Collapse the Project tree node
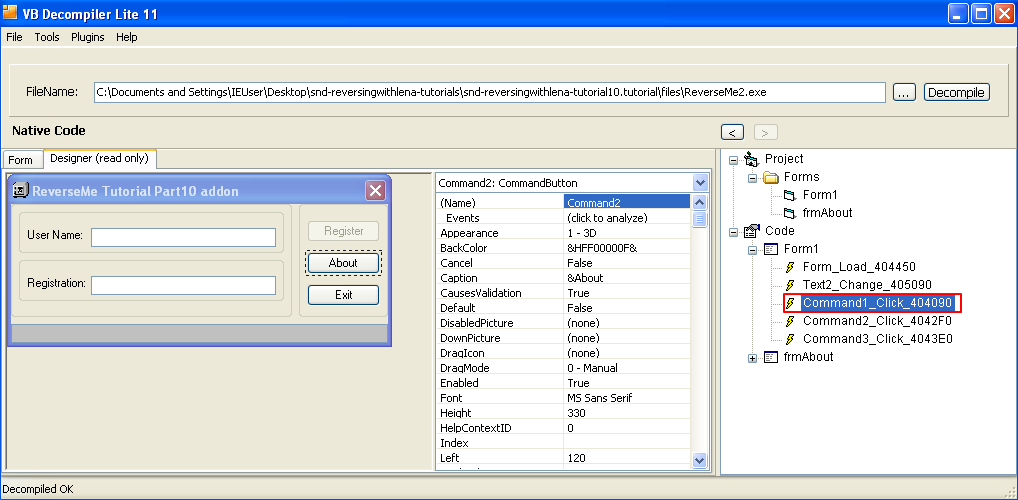The image size is (1018, 500). click(734, 160)
